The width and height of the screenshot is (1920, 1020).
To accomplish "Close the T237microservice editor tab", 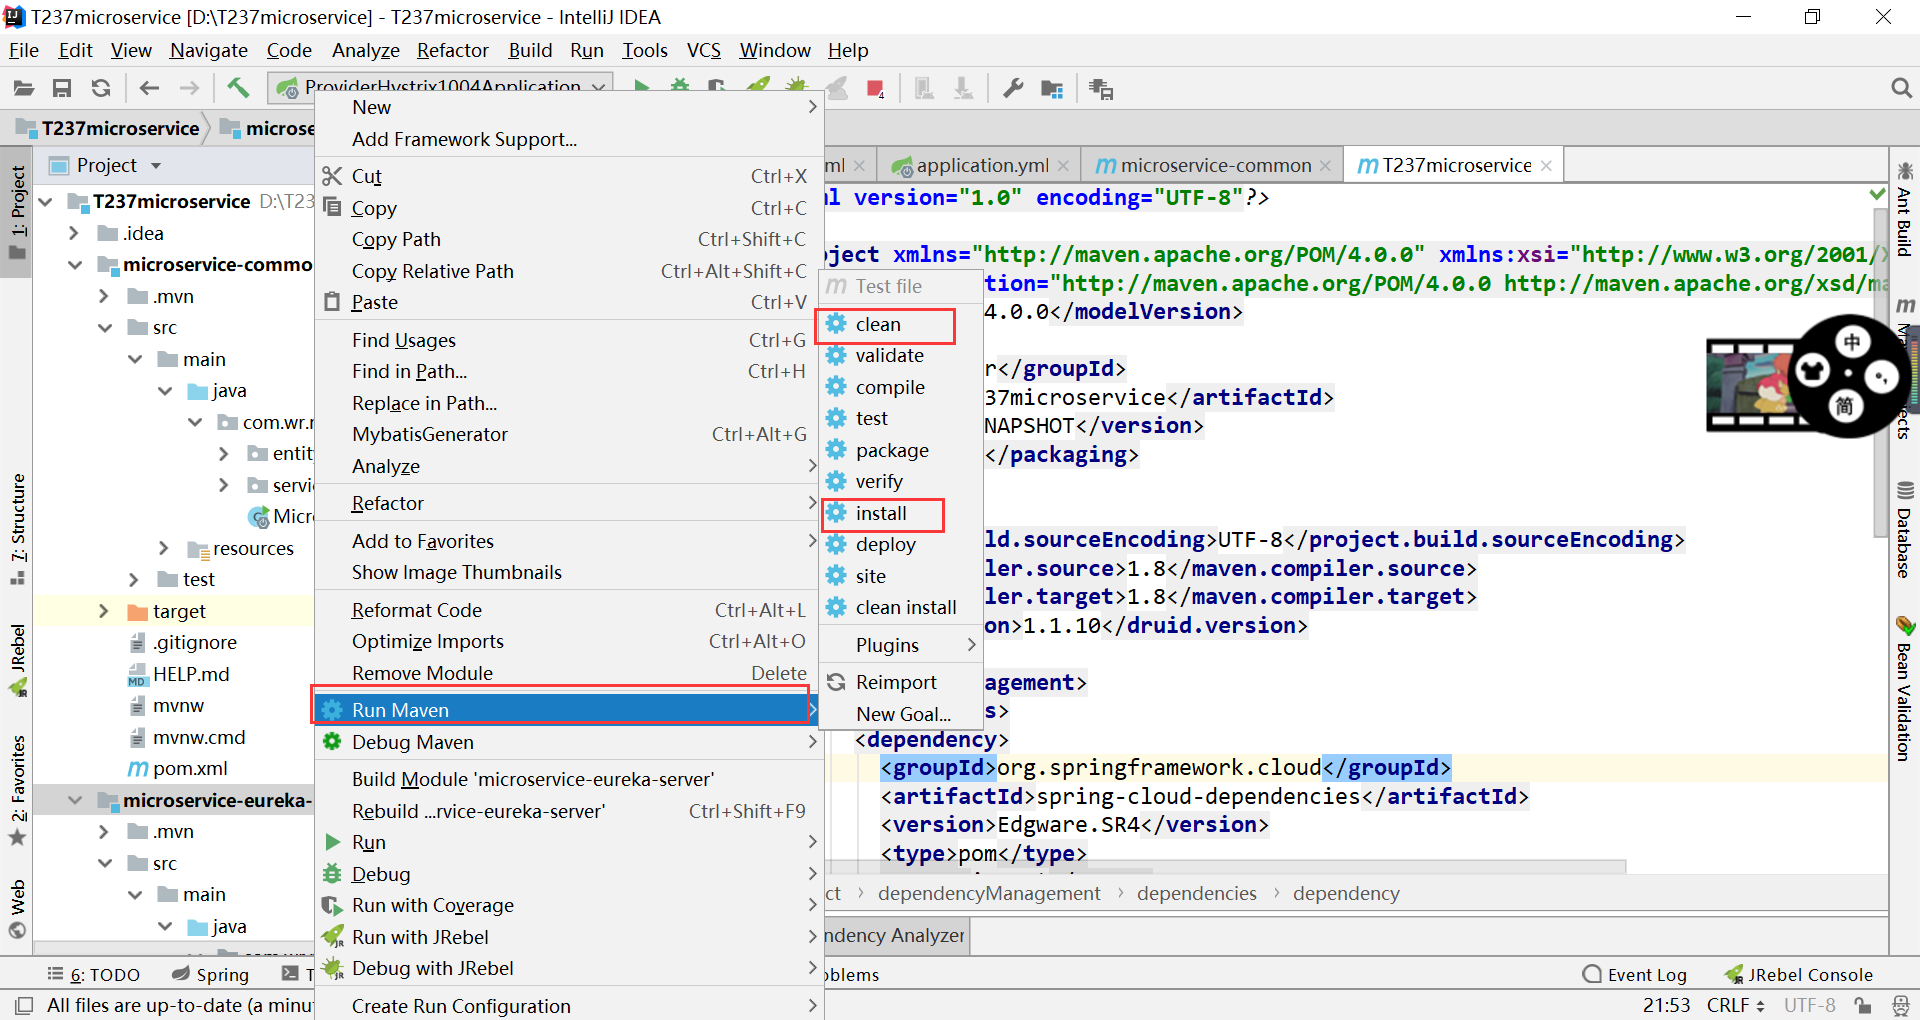I will [1546, 166].
